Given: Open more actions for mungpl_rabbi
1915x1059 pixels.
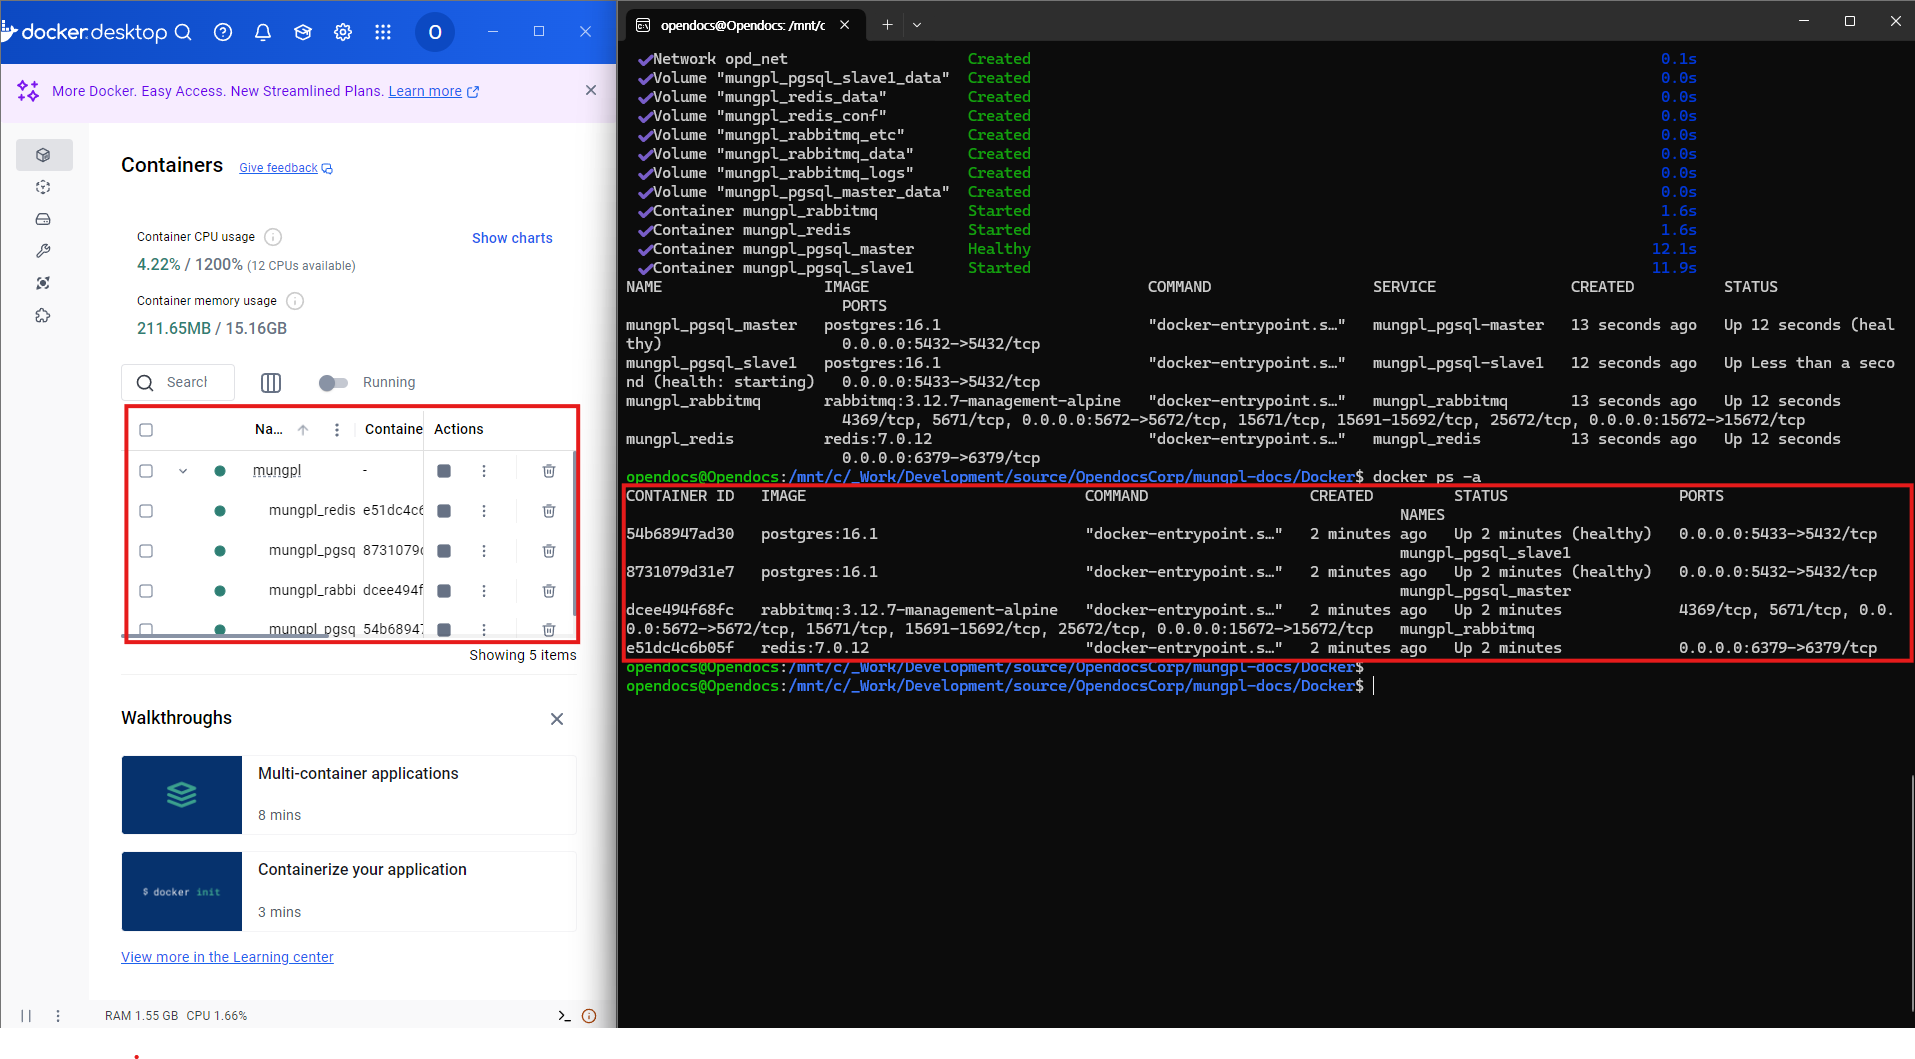Looking at the screenshot, I should (x=484, y=591).
